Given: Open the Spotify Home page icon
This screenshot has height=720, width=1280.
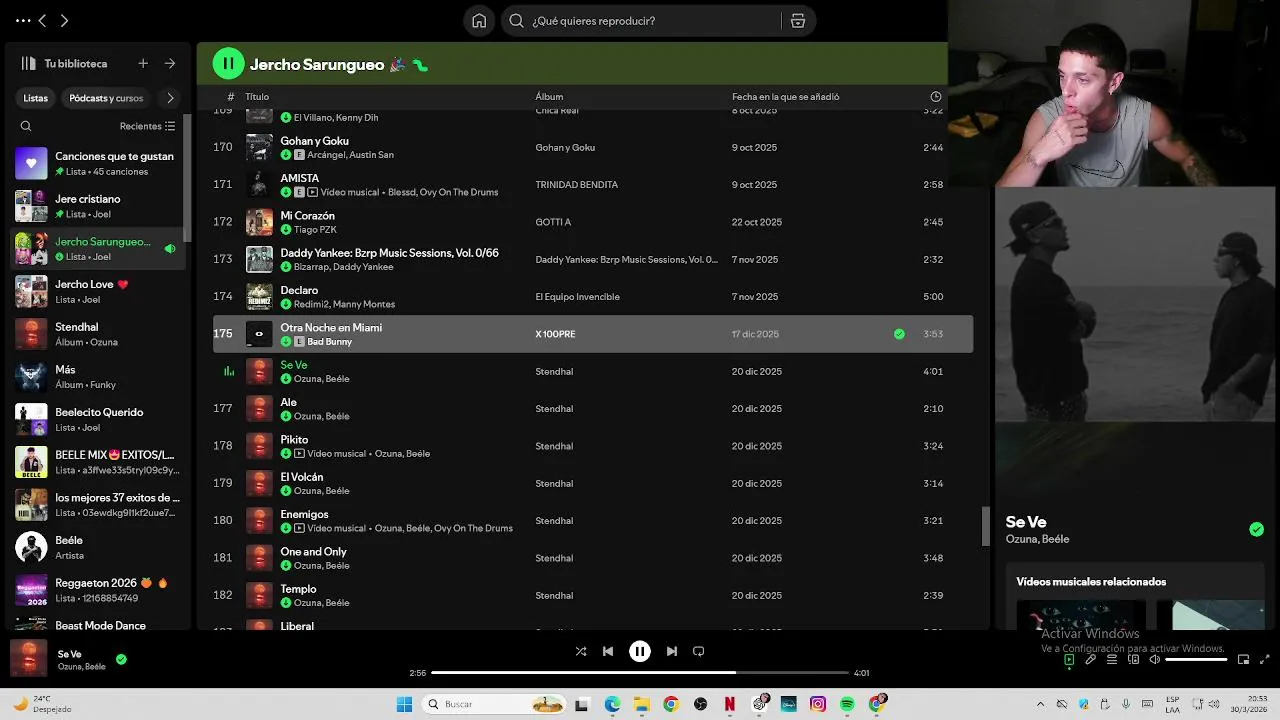Looking at the screenshot, I should pyautogui.click(x=479, y=21).
